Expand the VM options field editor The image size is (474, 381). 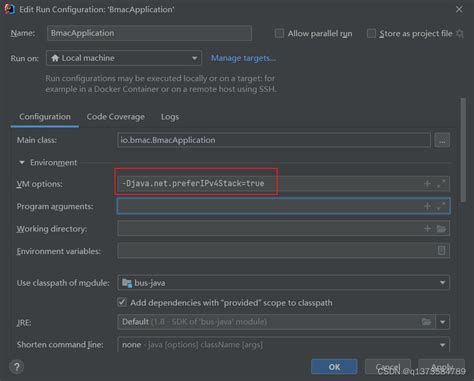(441, 184)
